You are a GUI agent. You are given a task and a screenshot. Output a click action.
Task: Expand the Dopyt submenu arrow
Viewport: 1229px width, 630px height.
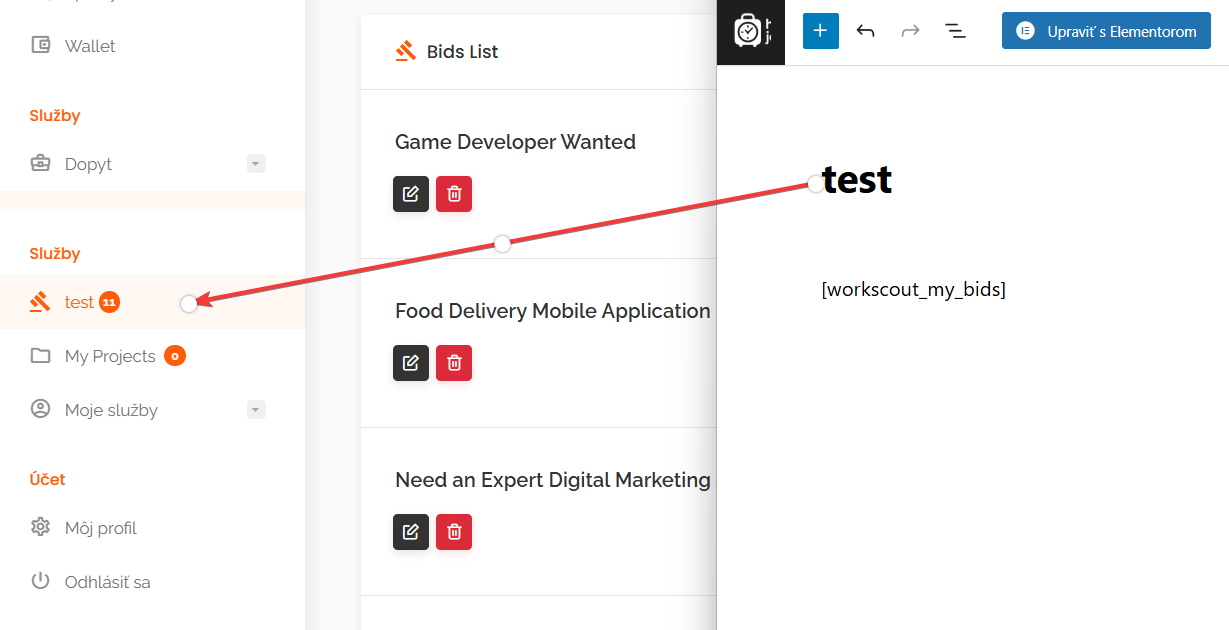click(x=256, y=164)
